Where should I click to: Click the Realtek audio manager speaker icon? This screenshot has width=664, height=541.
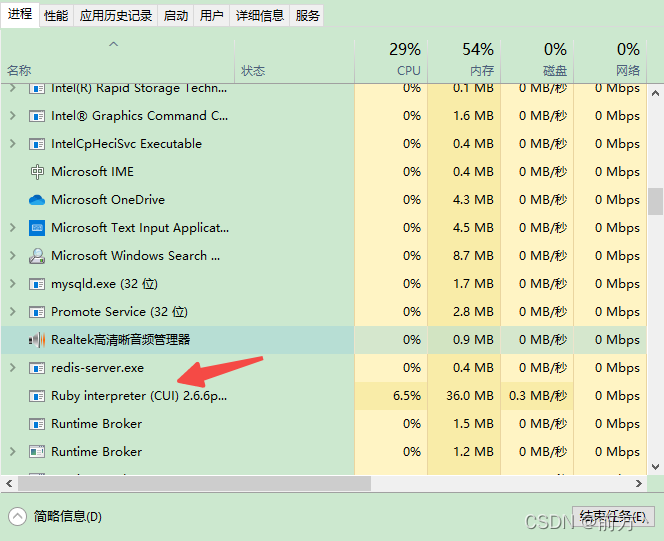[37, 340]
